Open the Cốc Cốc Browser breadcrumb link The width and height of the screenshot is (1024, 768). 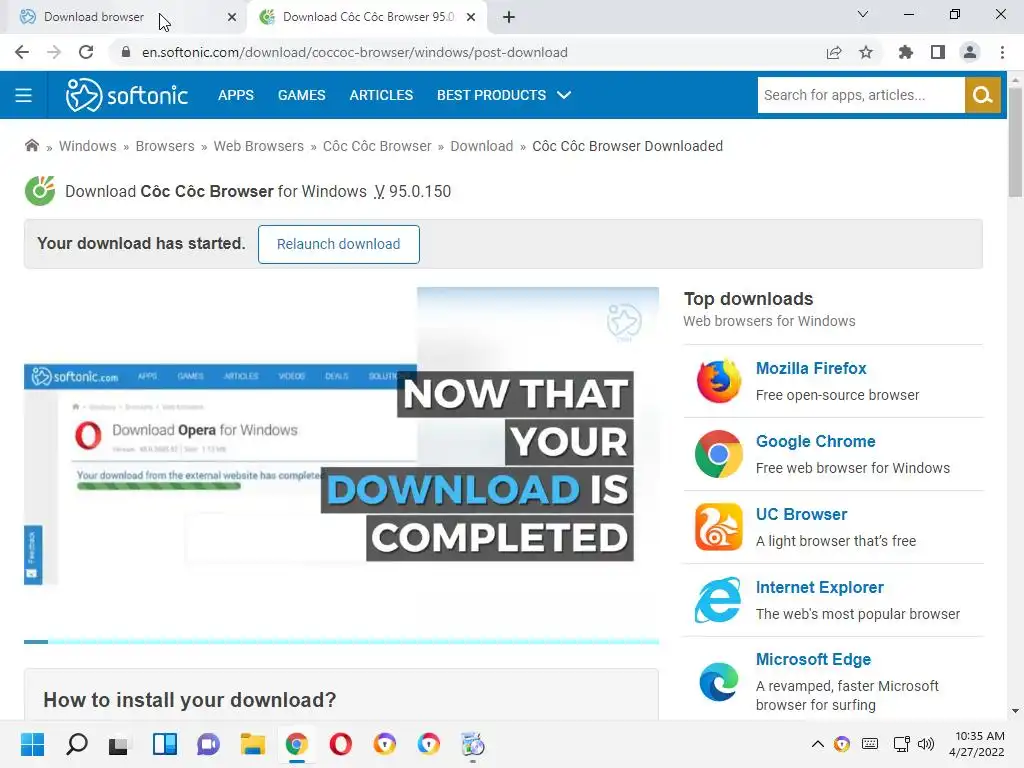pyautogui.click(x=377, y=146)
